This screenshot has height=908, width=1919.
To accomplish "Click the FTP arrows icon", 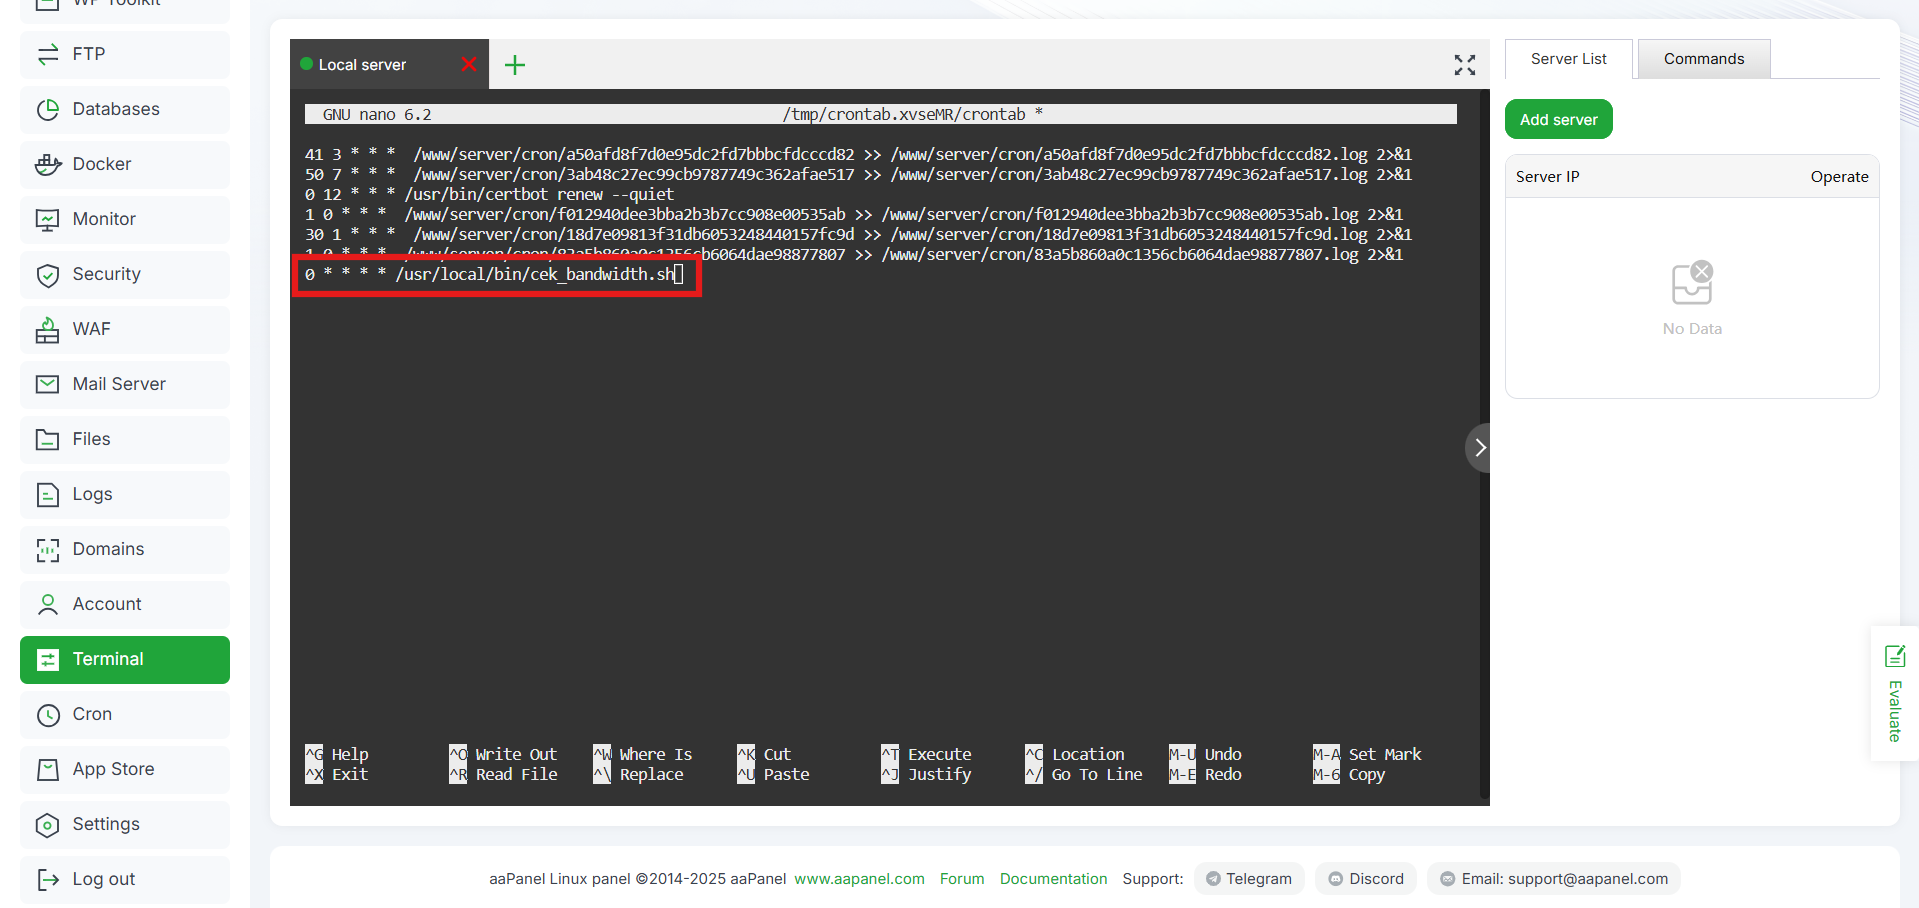I will [x=48, y=54].
